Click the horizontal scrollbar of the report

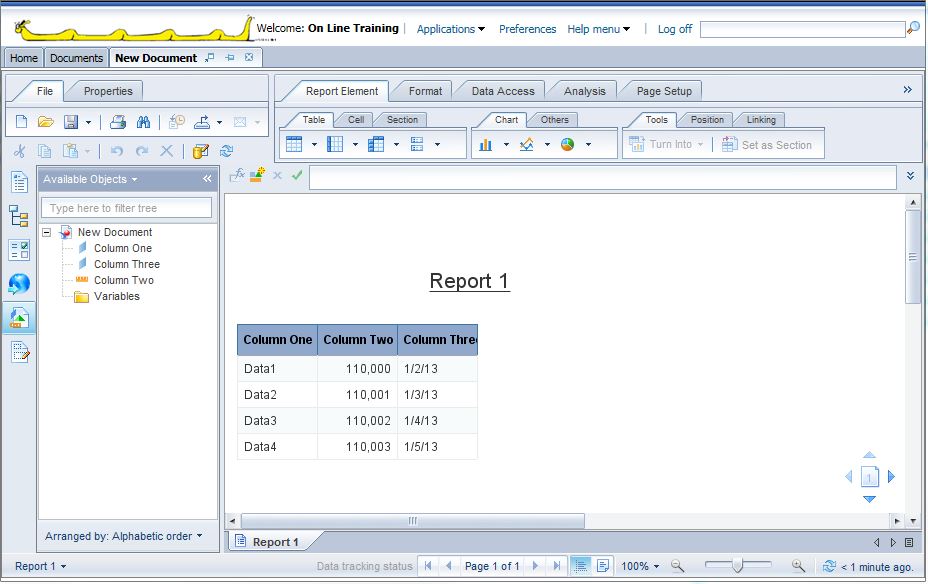coord(413,521)
